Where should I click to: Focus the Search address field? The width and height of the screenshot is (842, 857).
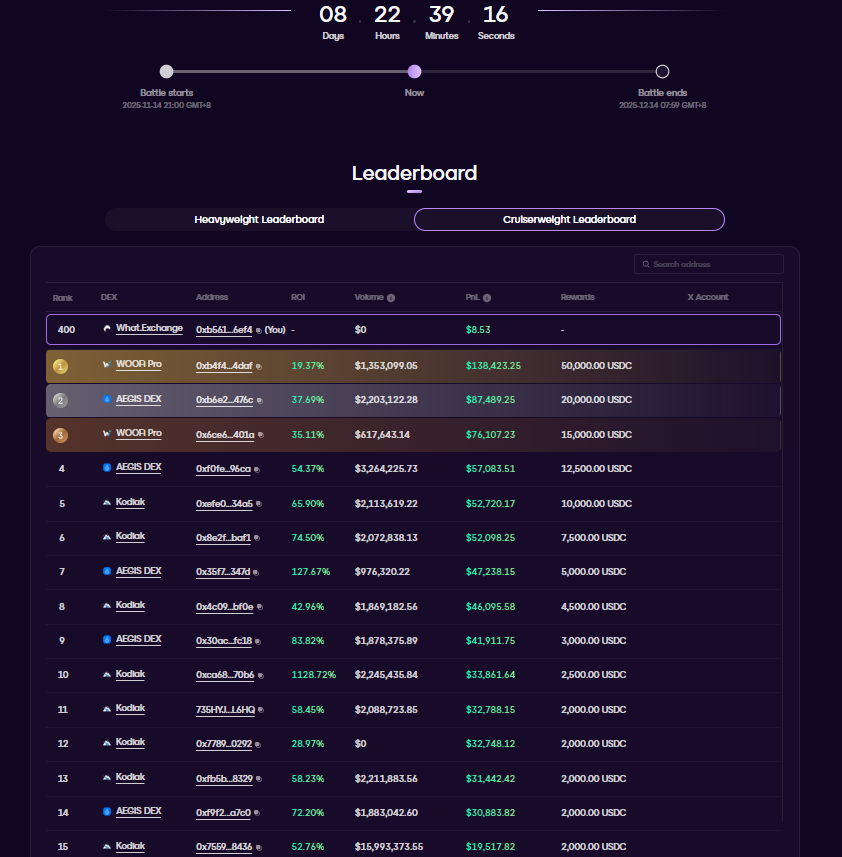[x=709, y=264]
